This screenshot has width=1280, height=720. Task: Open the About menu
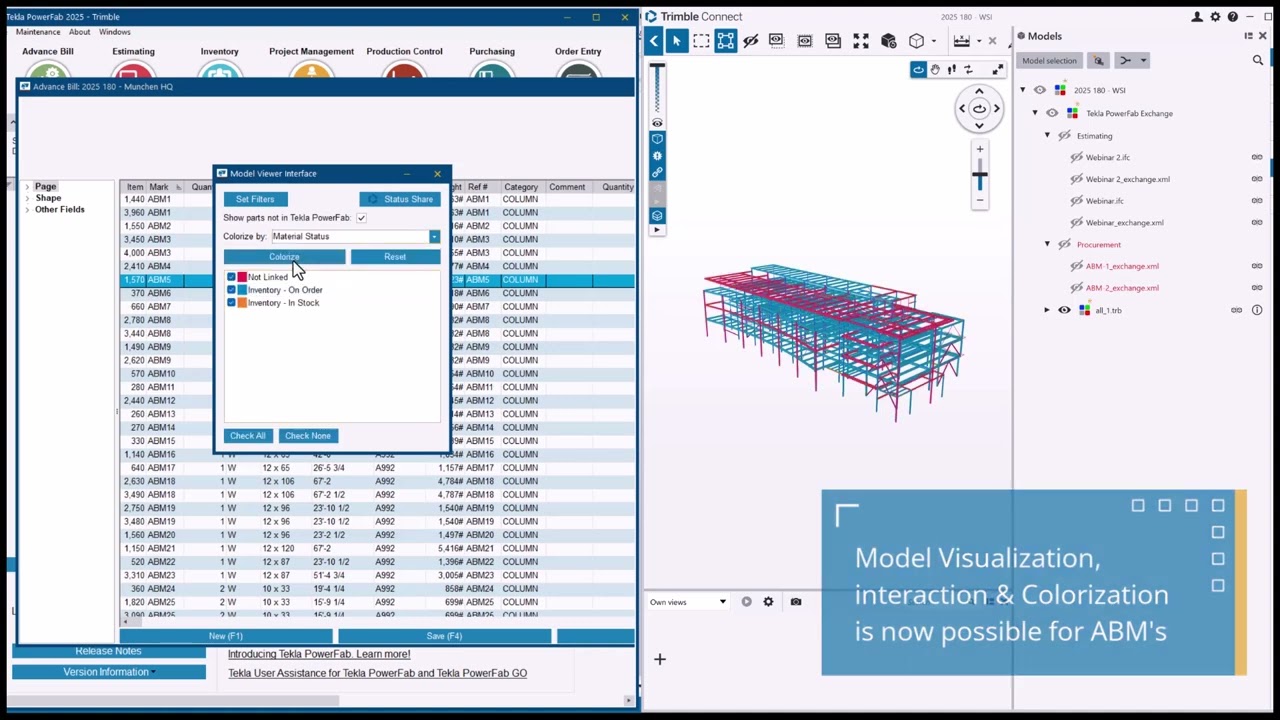point(79,32)
